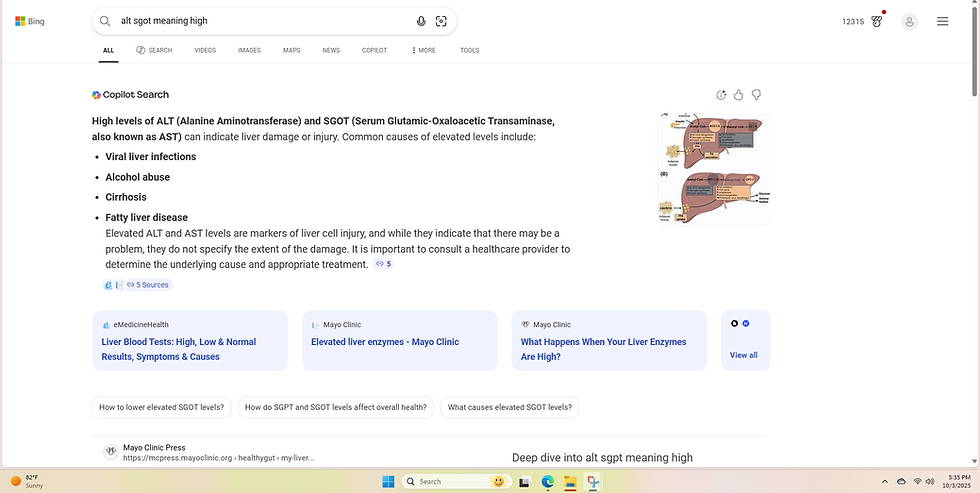This screenshot has width=980, height=493.
Task: Open Task View in the taskbar
Action: 525,481
